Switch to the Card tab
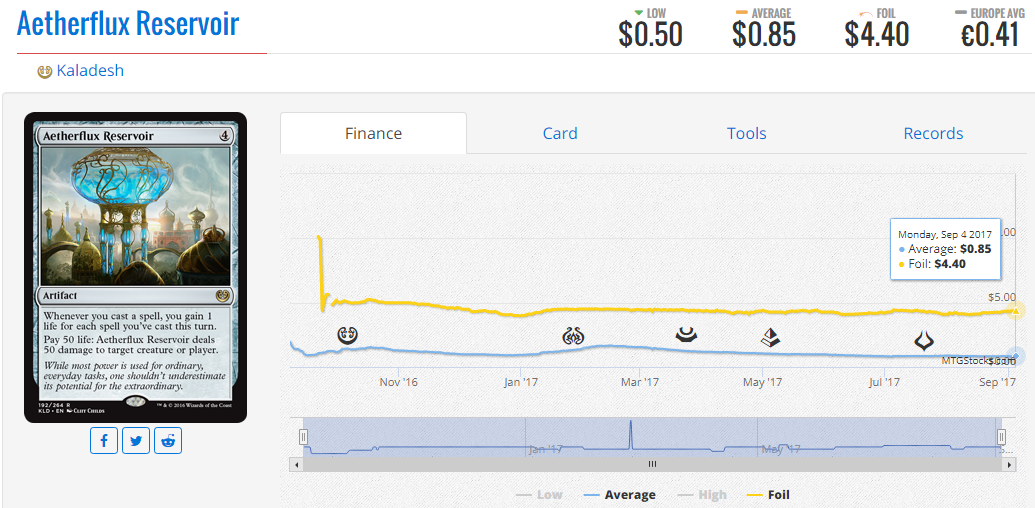The image size is (1035, 508). (560, 133)
